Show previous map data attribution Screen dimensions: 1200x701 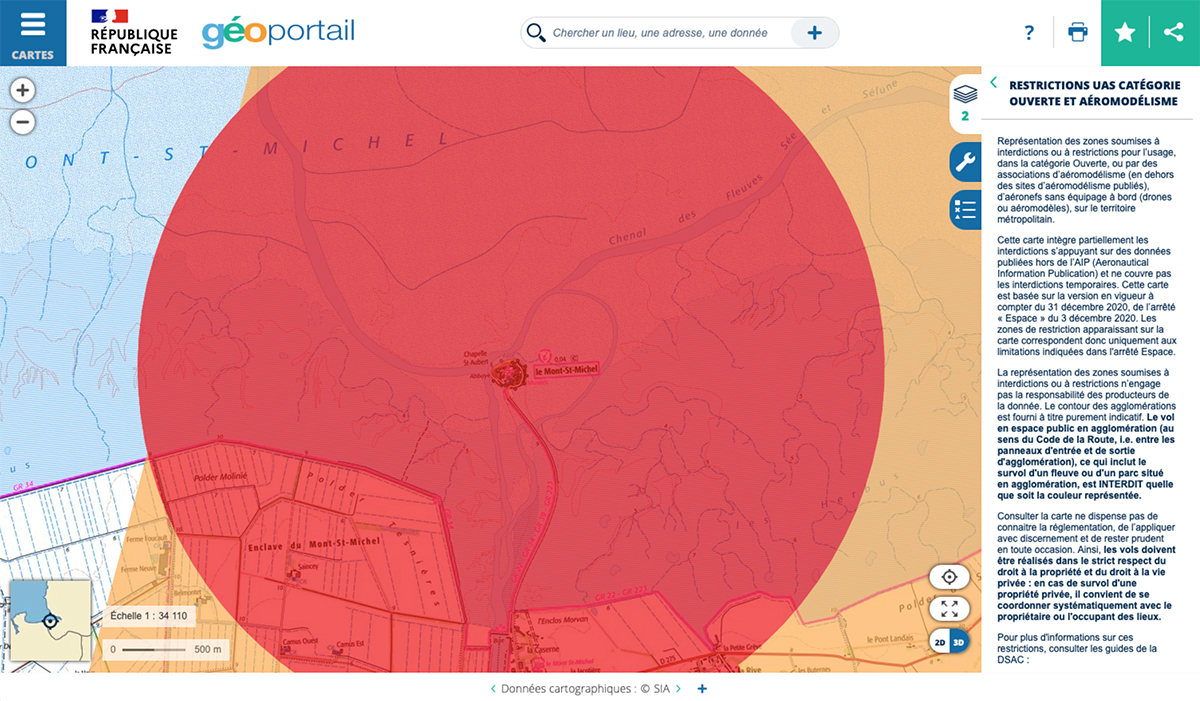(492, 689)
